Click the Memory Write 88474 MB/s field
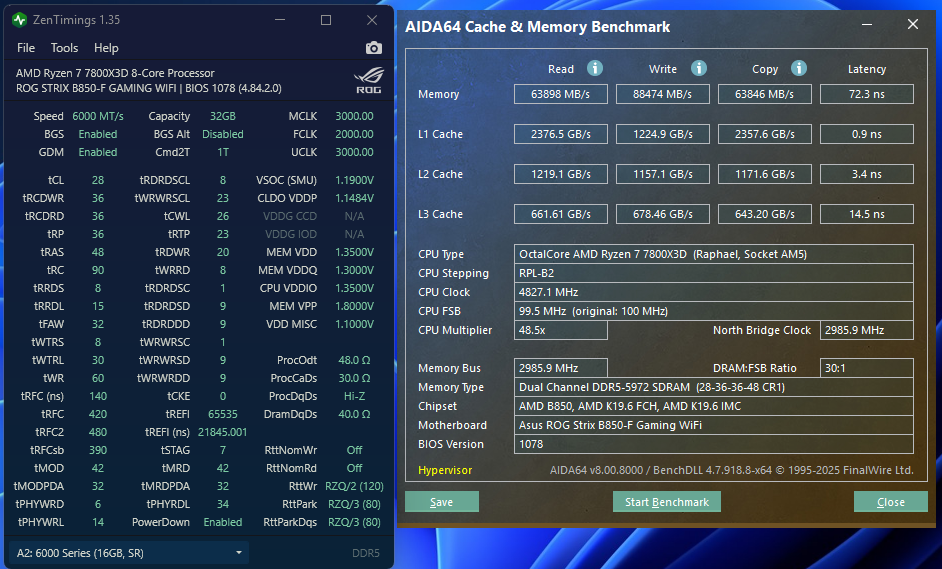 coord(663,94)
